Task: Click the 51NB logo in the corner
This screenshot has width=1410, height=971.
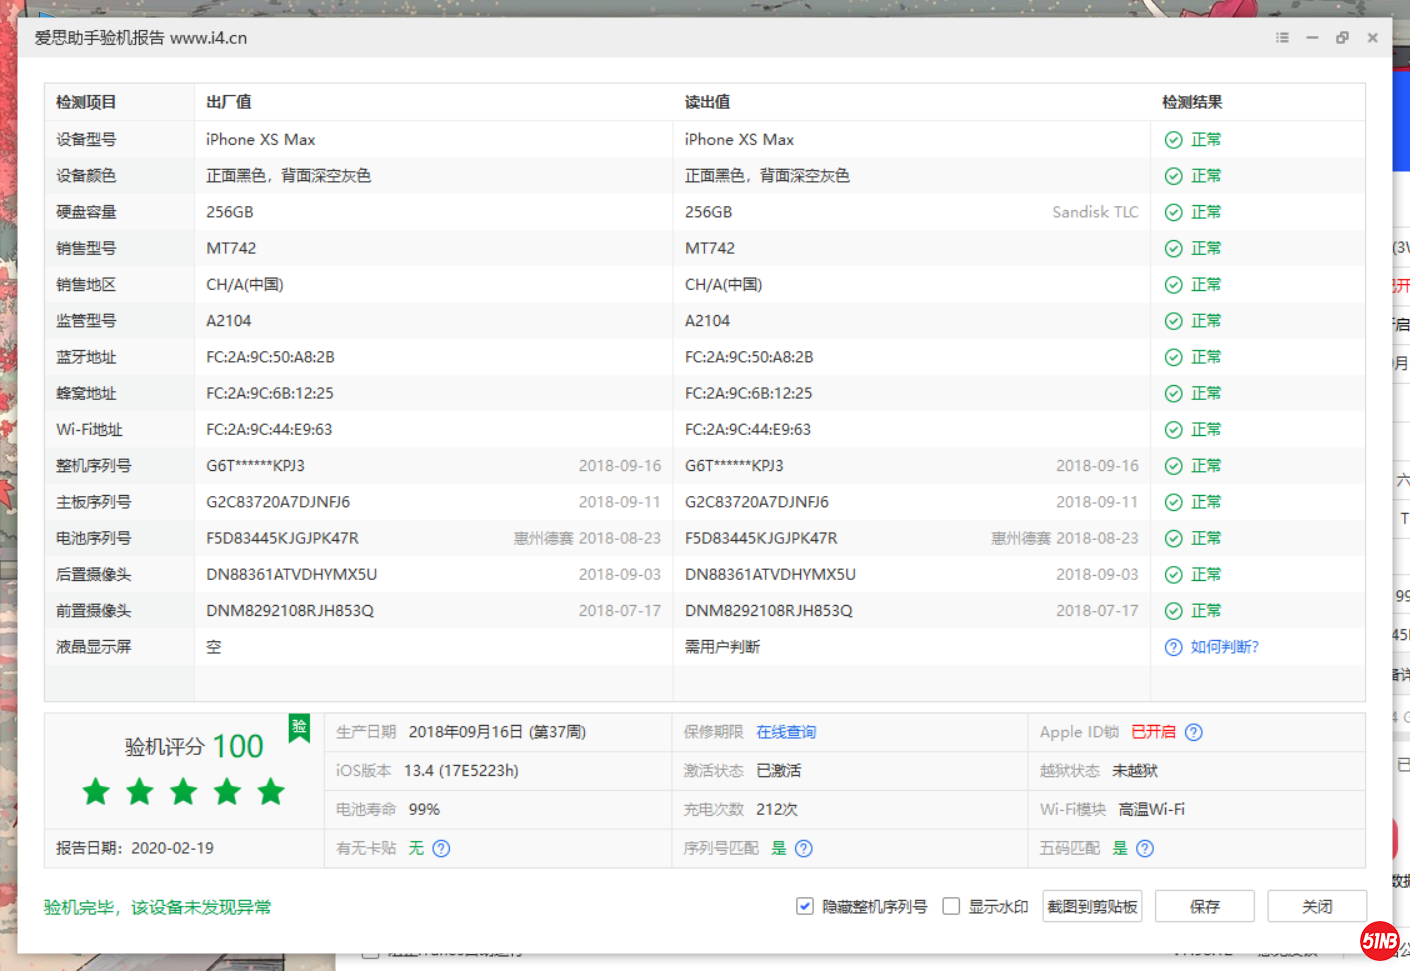Action: (x=1380, y=940)
